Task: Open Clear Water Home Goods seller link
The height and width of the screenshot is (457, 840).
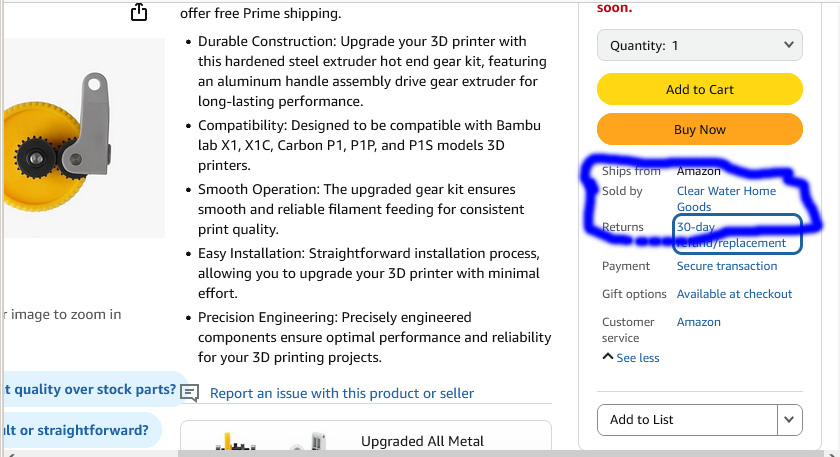Action: 726,199
